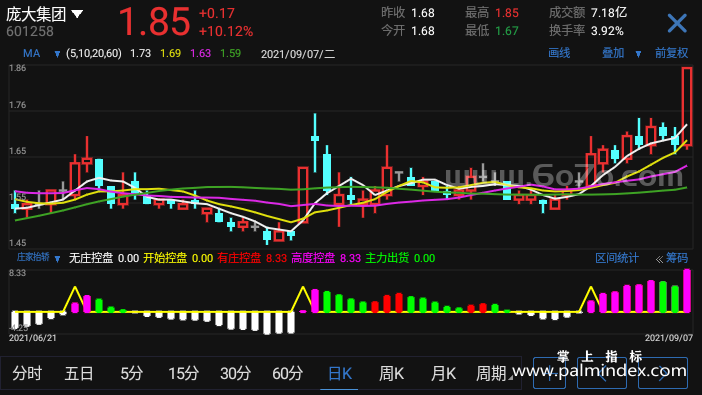Viewport: 702px width, 395px height.
Task: Select the 30分 timeframe tab
Action: point(235,373)
